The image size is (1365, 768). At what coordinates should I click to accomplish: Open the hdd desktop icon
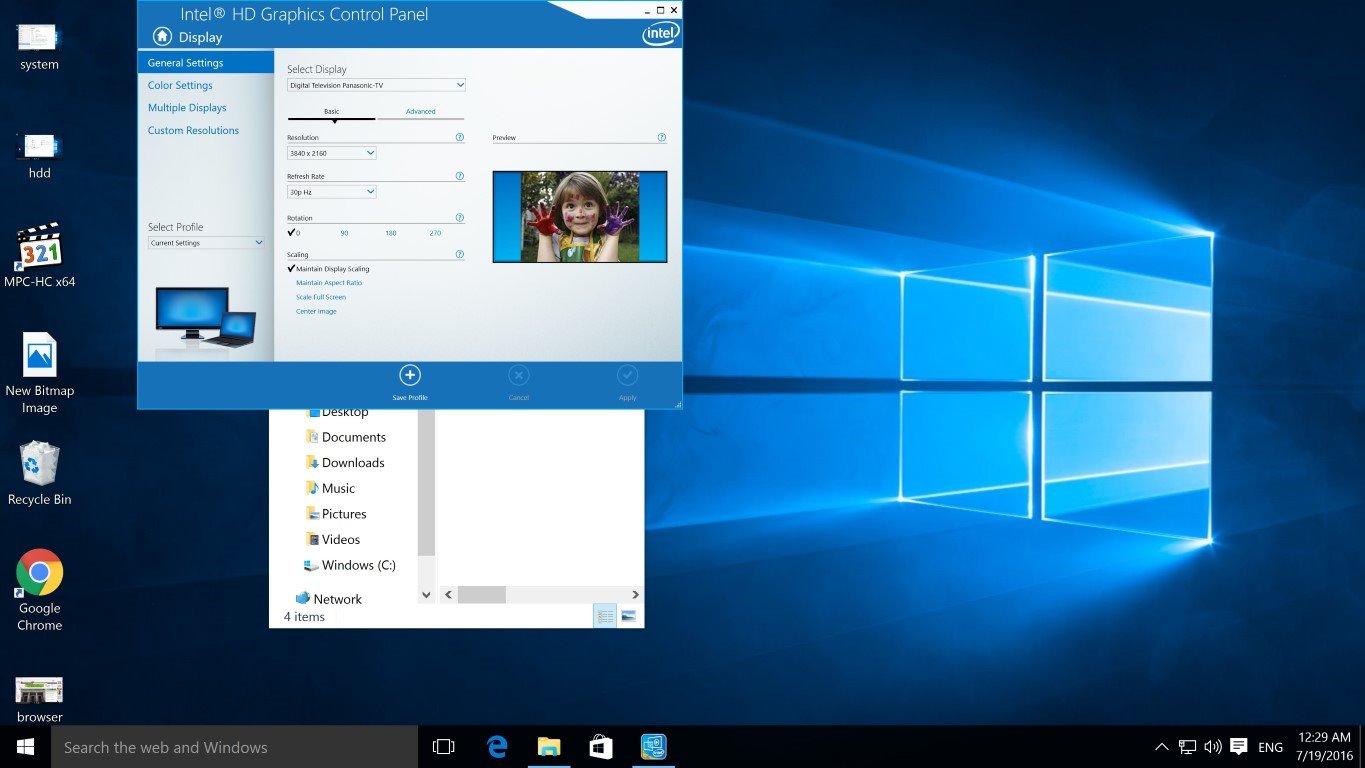point(39,155)
